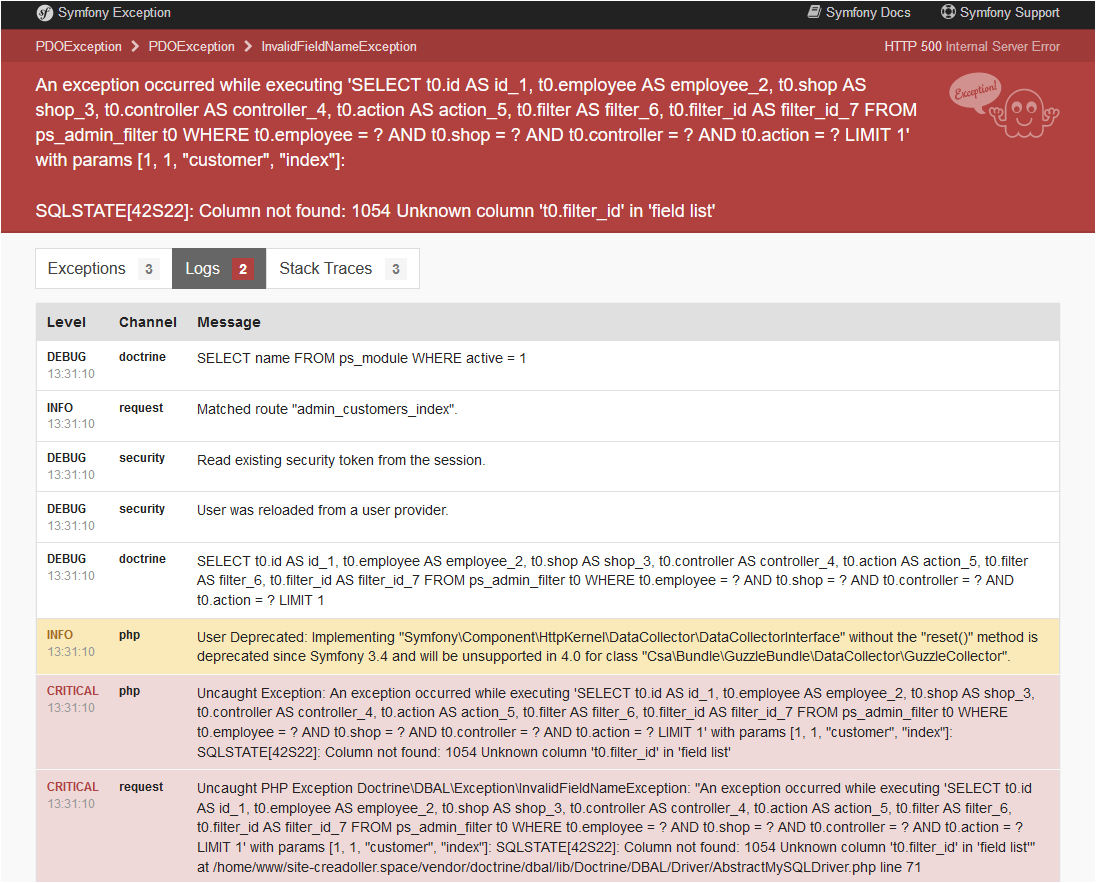The width and height of the screenshot is (1096, 883).
Task: Select 'SELECT name FROM ps_module' log message
Action: [361, 359]
